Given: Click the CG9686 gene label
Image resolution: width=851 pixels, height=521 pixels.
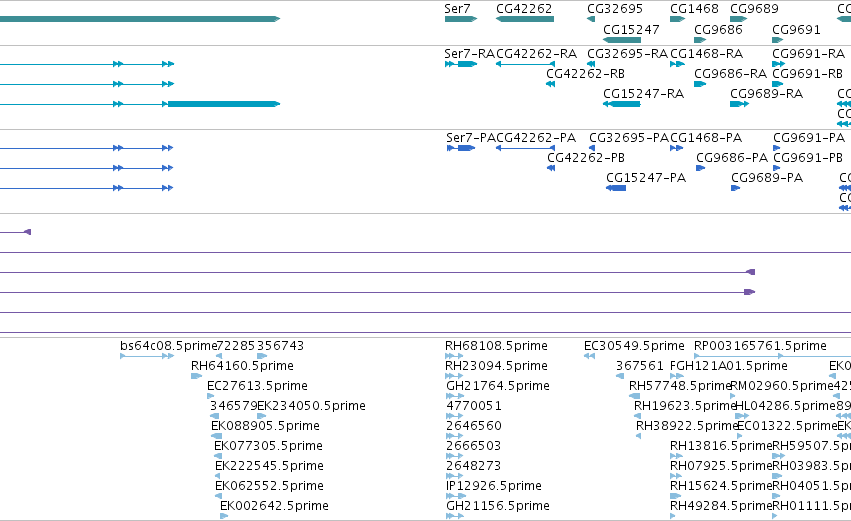Looking at the screenshot, I should point(718,29).
